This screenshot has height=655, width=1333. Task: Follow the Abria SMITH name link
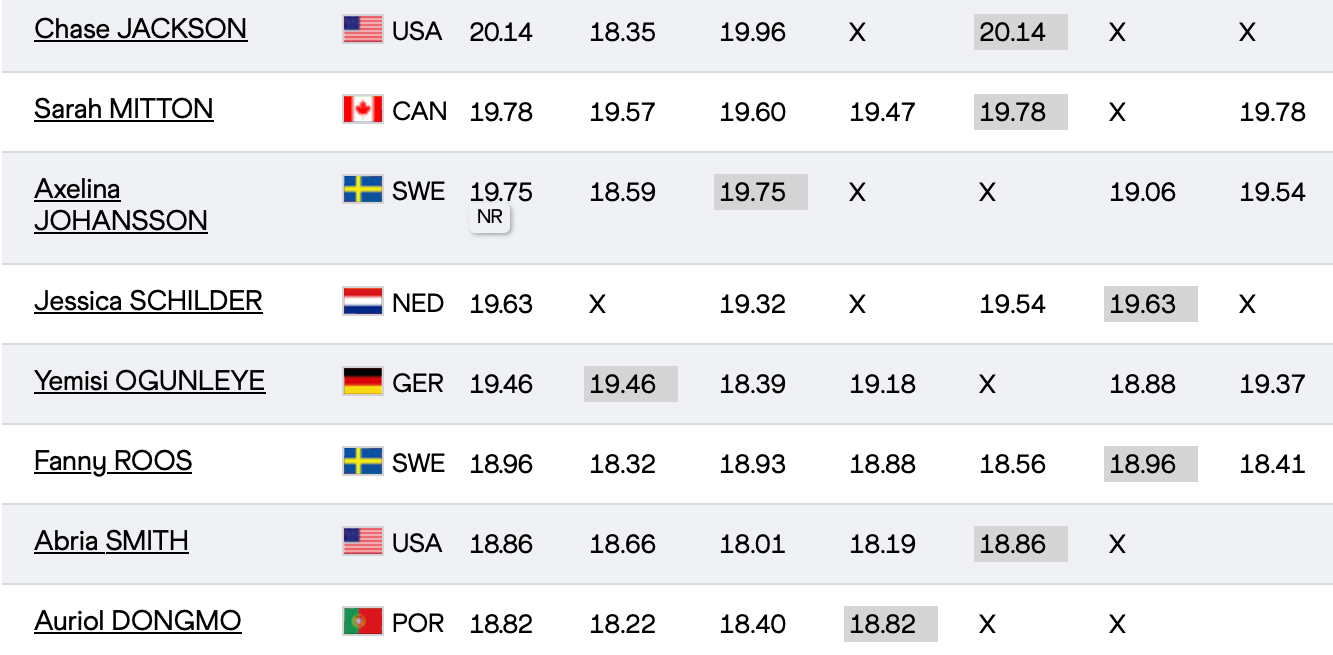(x=111, y=541)
